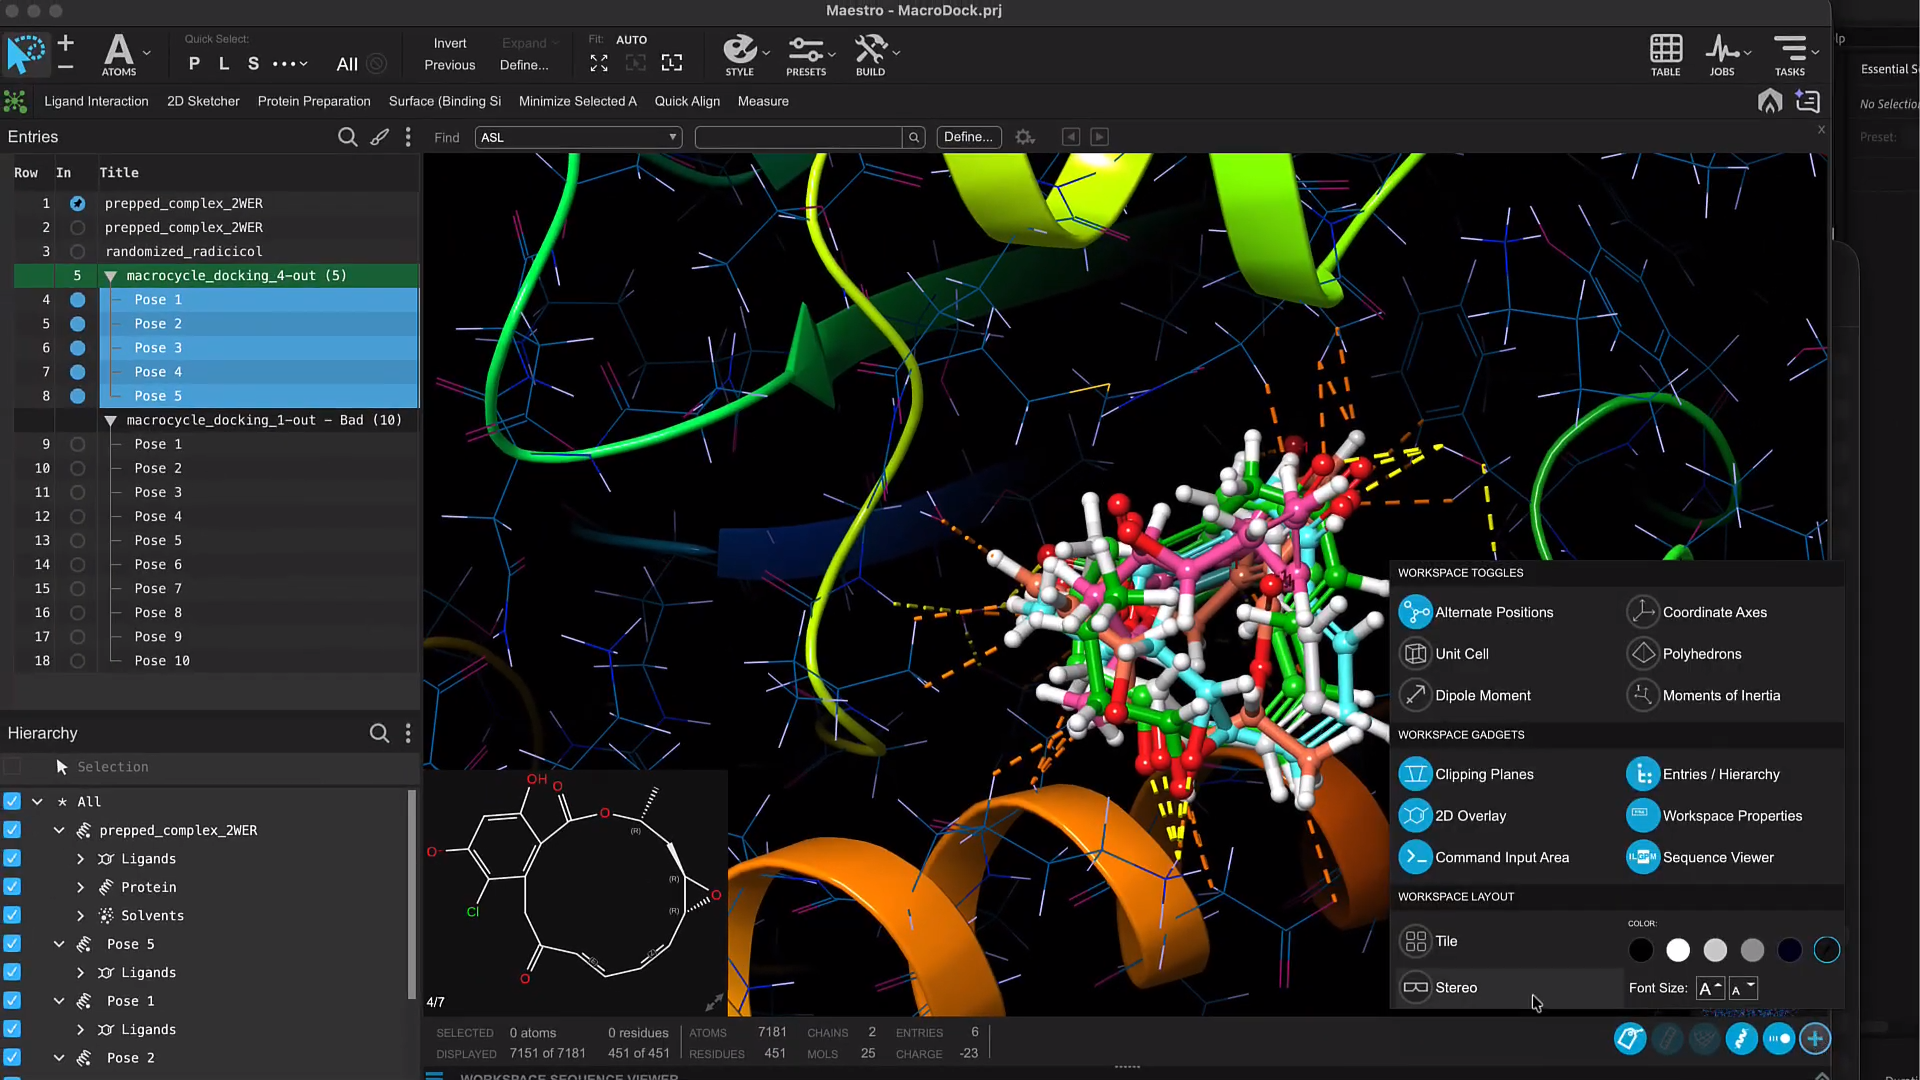Collapse prepped_complex_2WER hierarchy node

[59, 831]
